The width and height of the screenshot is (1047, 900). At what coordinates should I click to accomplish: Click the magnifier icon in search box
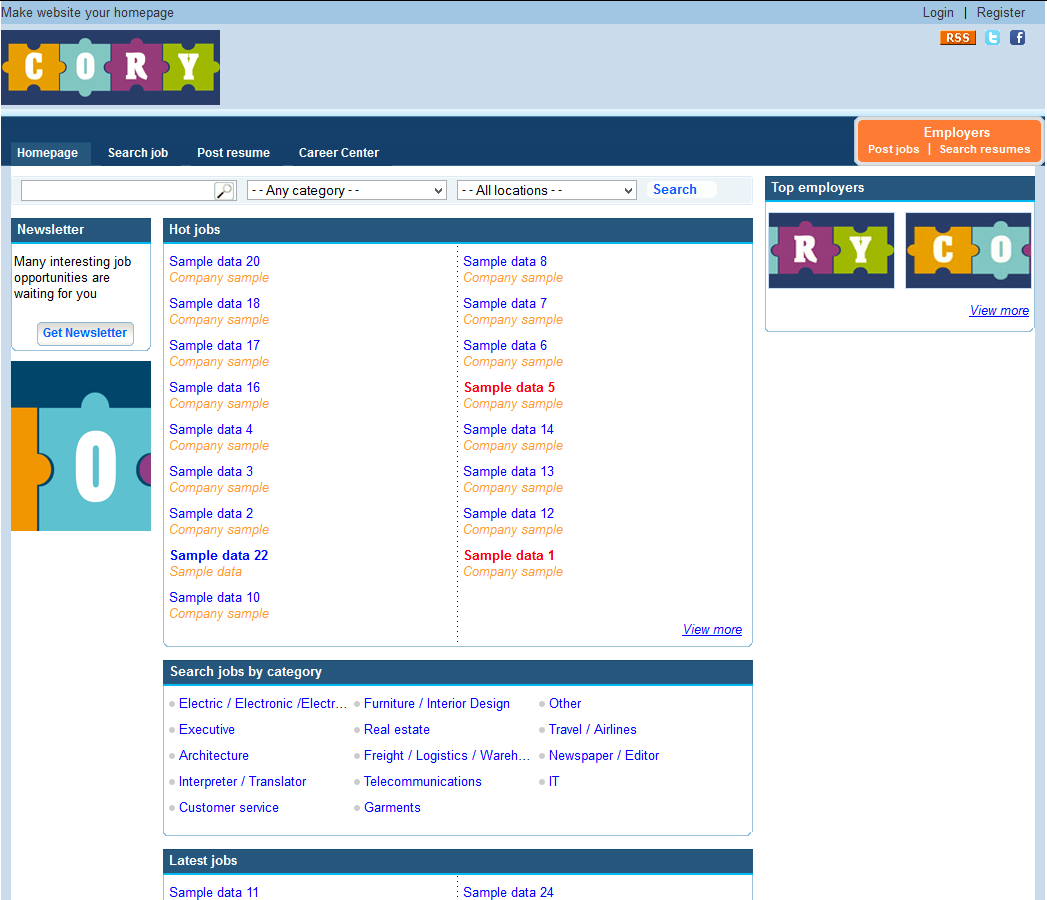(224, 190)
